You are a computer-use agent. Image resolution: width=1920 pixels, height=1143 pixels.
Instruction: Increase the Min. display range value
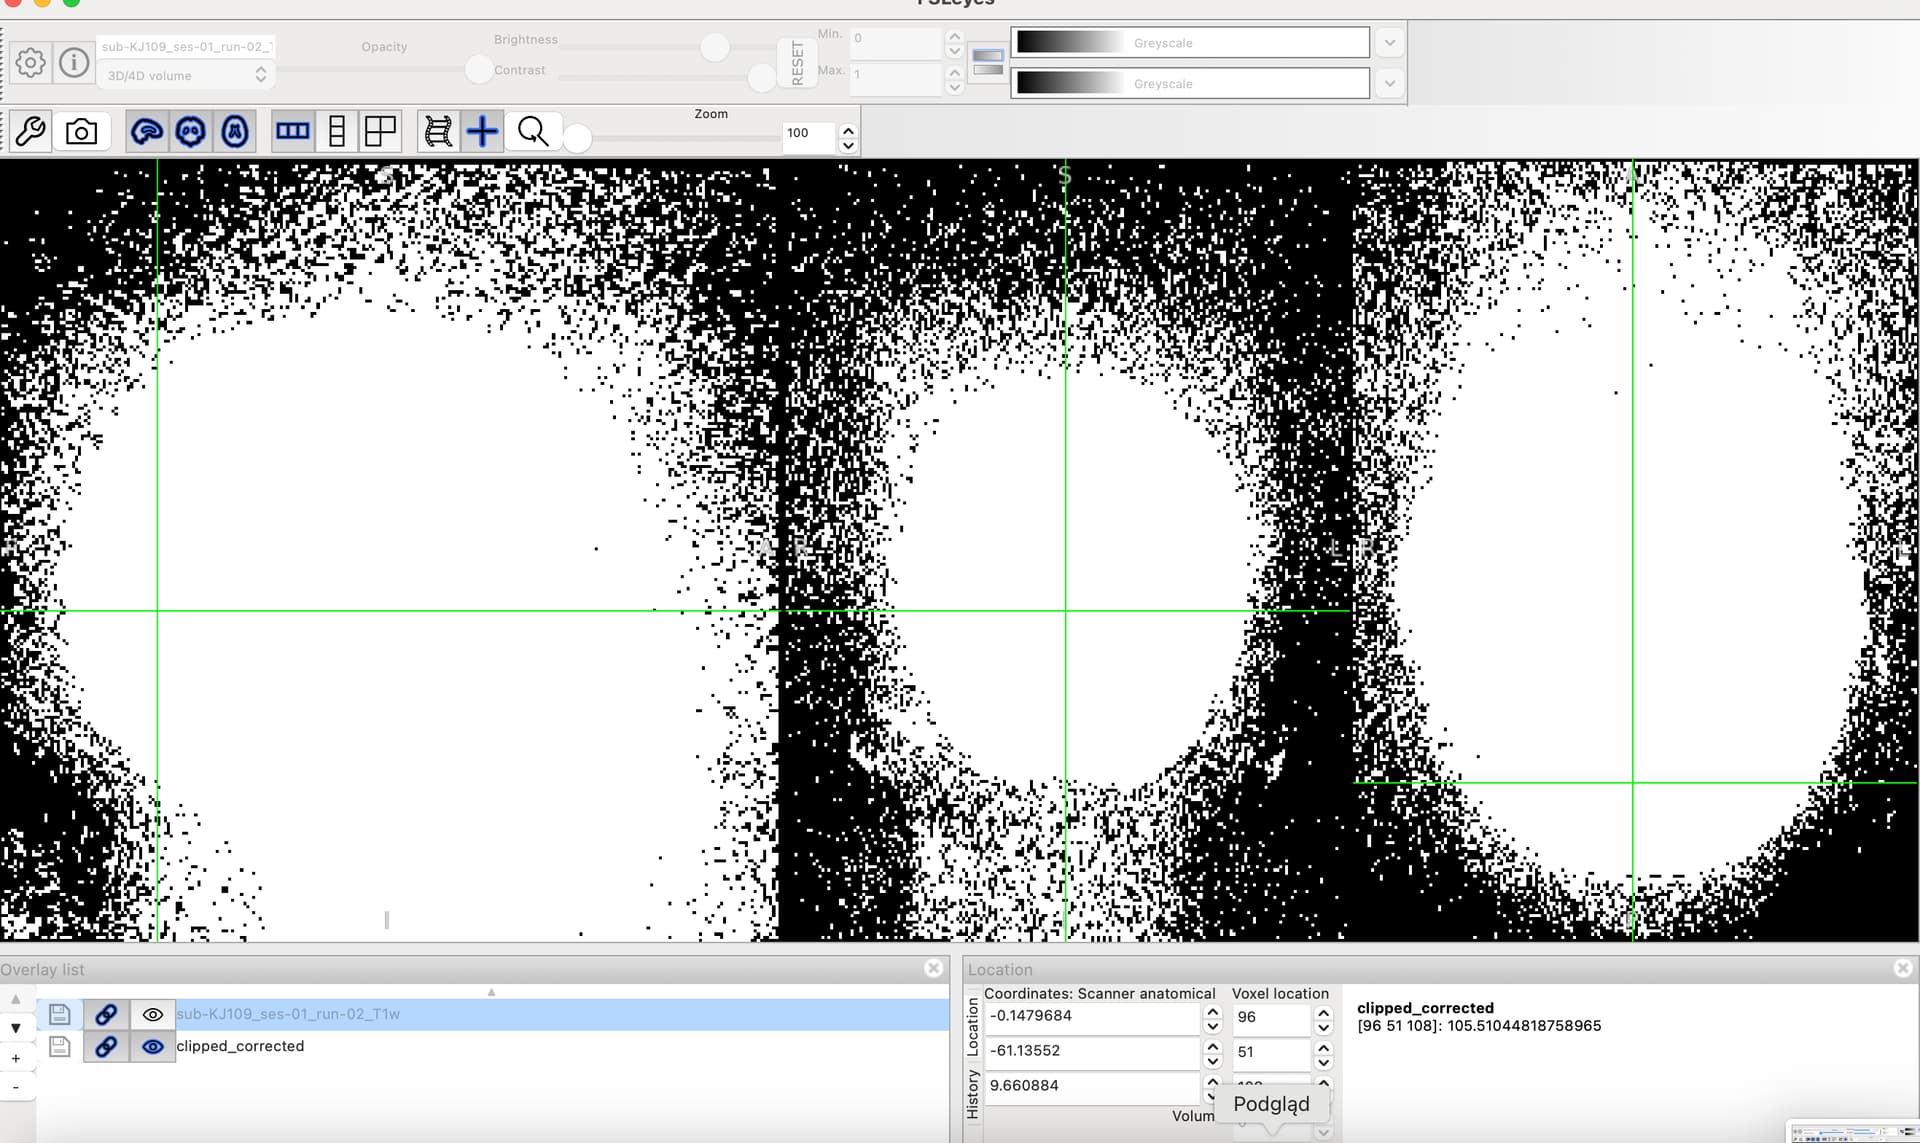coord(954,36)
